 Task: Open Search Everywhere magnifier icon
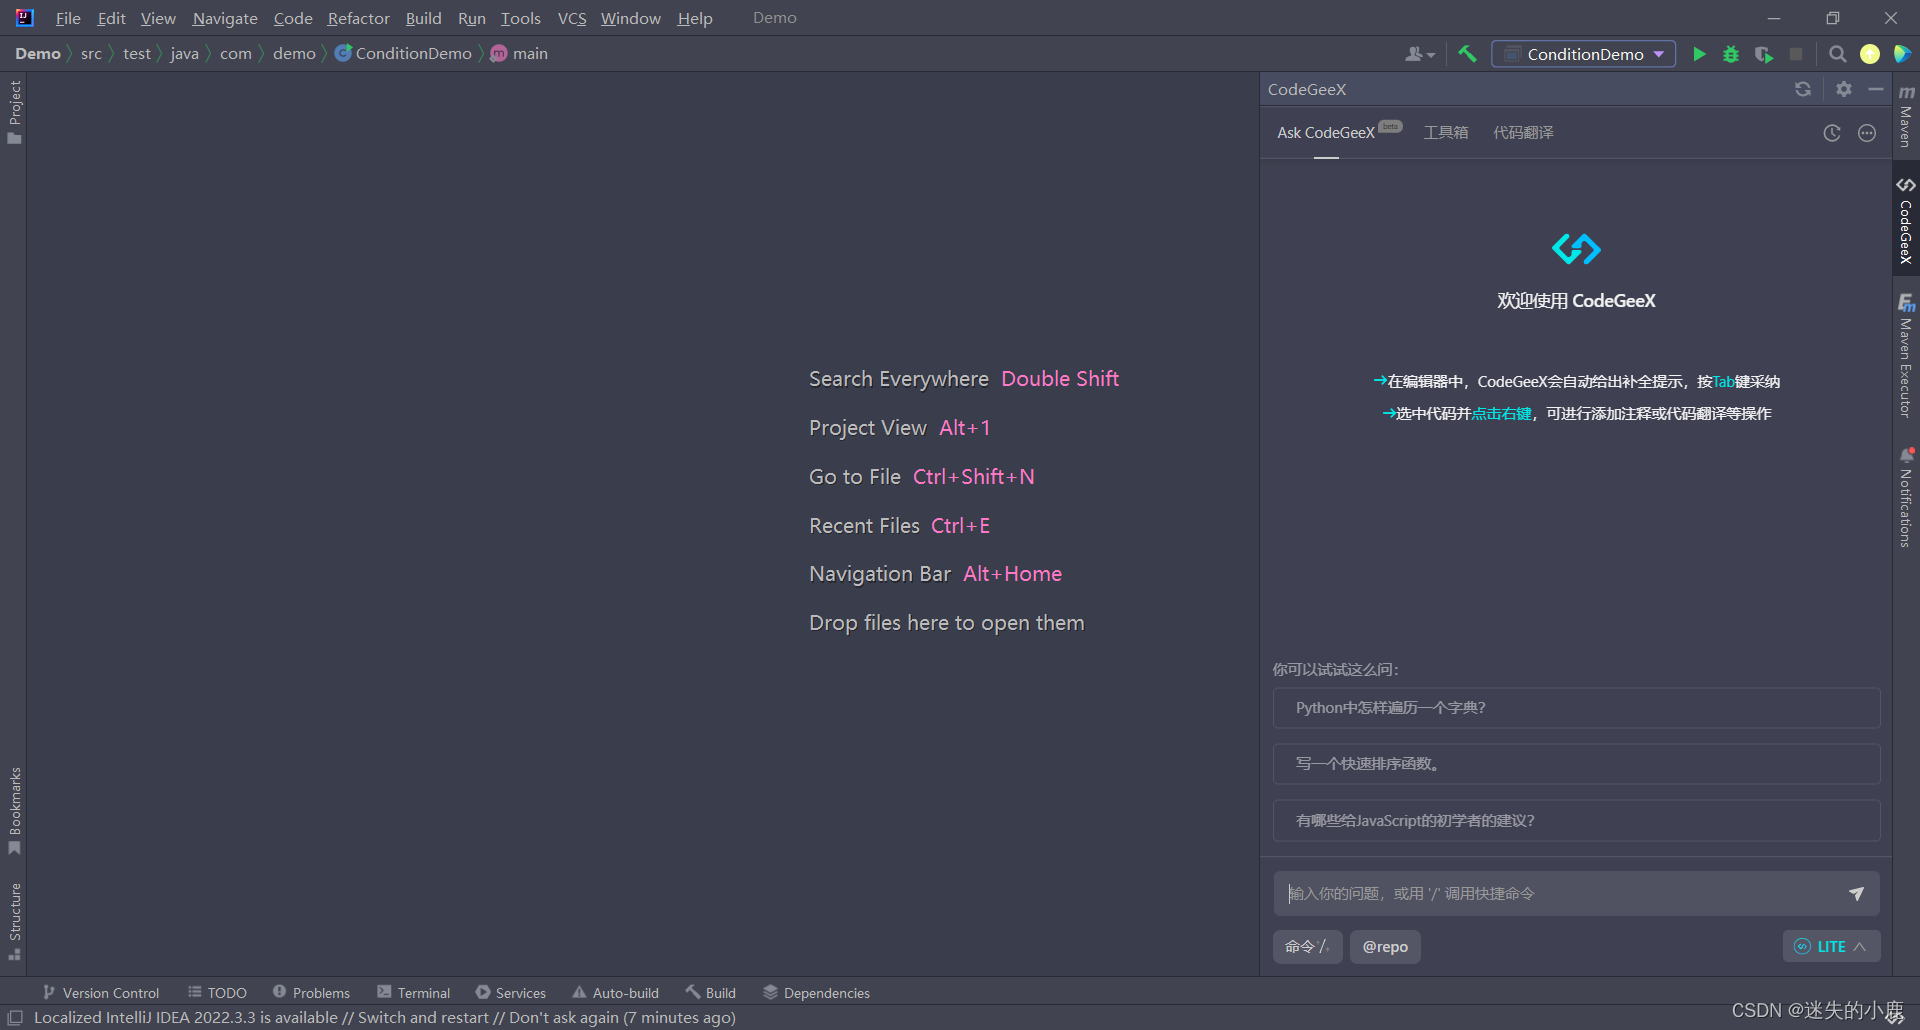tap(1838, 54)
